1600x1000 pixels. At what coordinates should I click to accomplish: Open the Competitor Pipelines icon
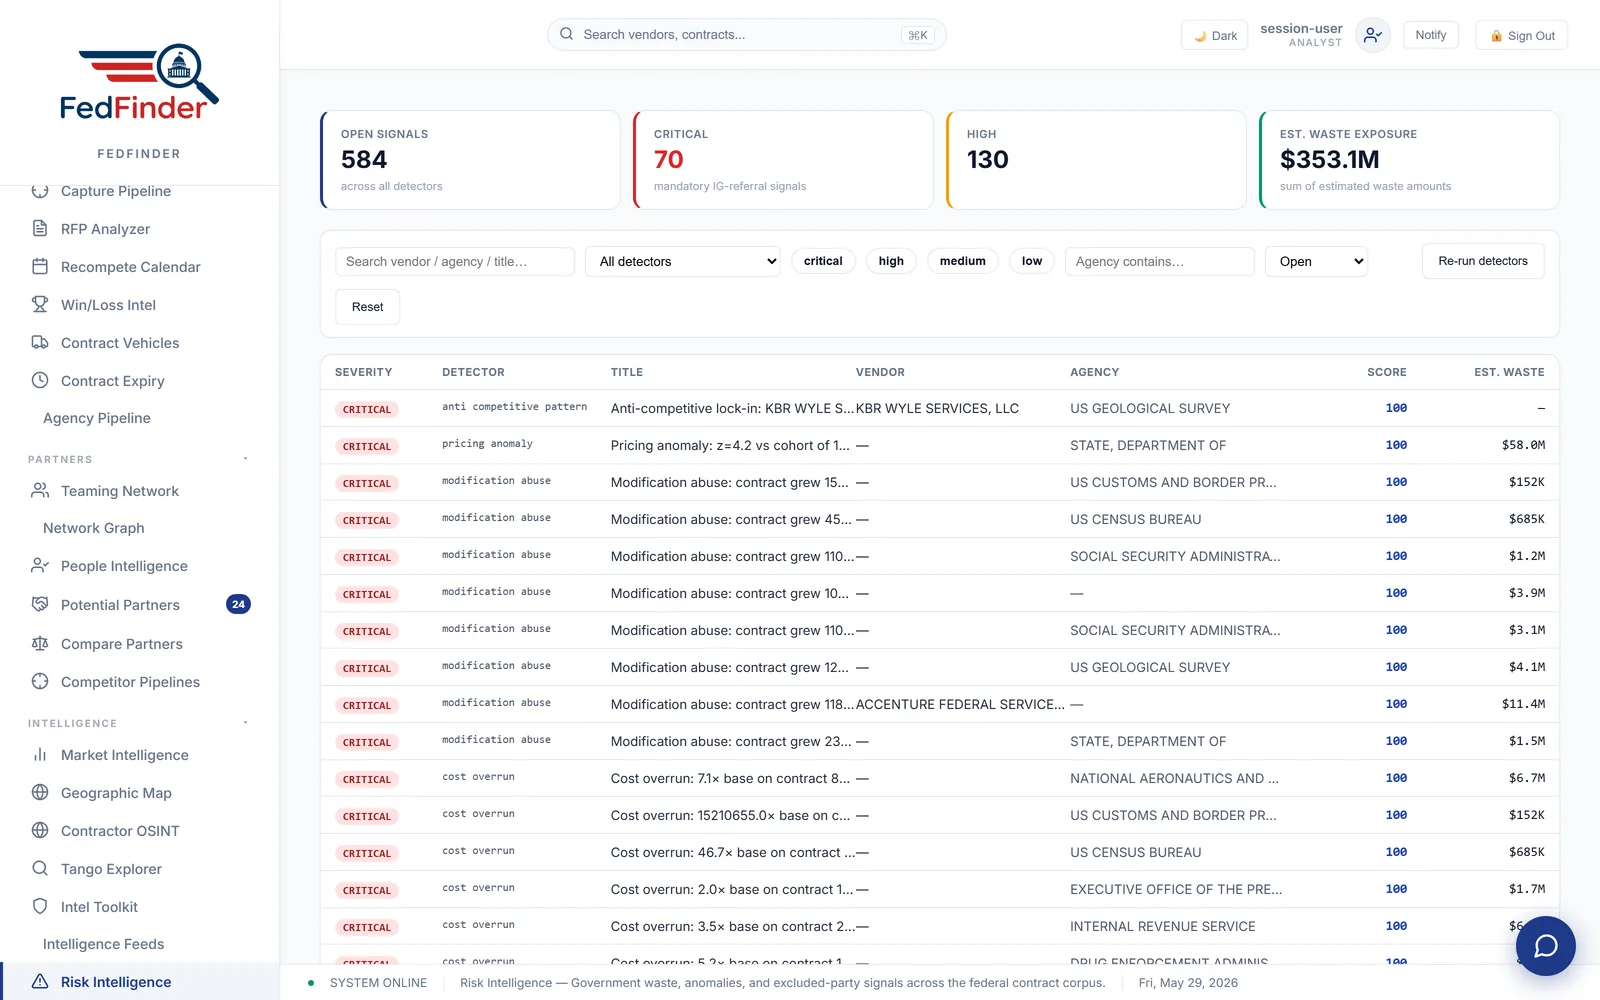tap(40, 681)
